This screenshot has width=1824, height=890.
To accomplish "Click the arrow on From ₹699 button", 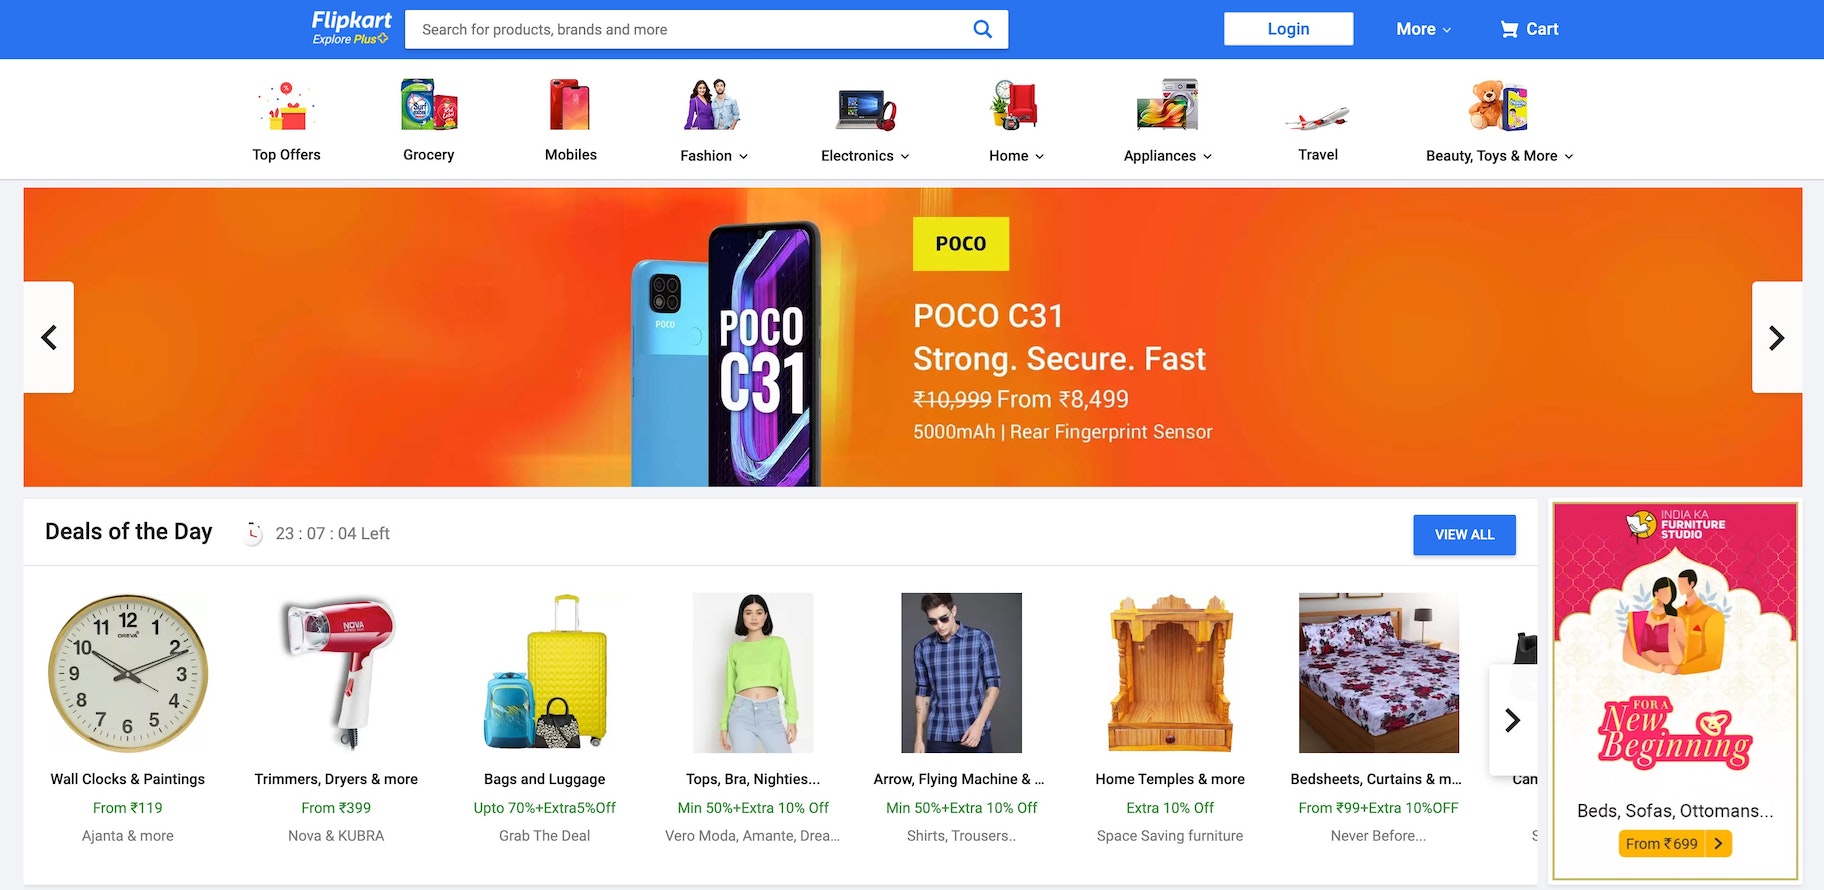I will (1719, 844).
